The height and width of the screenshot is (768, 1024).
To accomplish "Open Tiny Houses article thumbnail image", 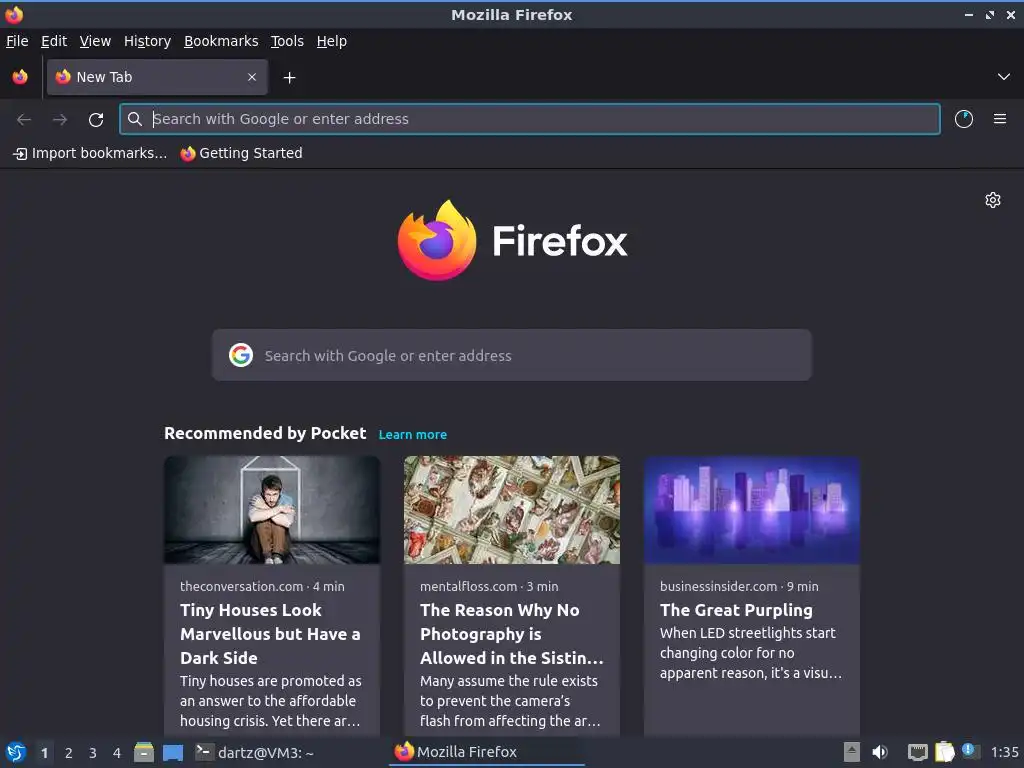I will (x=272, y=510).
